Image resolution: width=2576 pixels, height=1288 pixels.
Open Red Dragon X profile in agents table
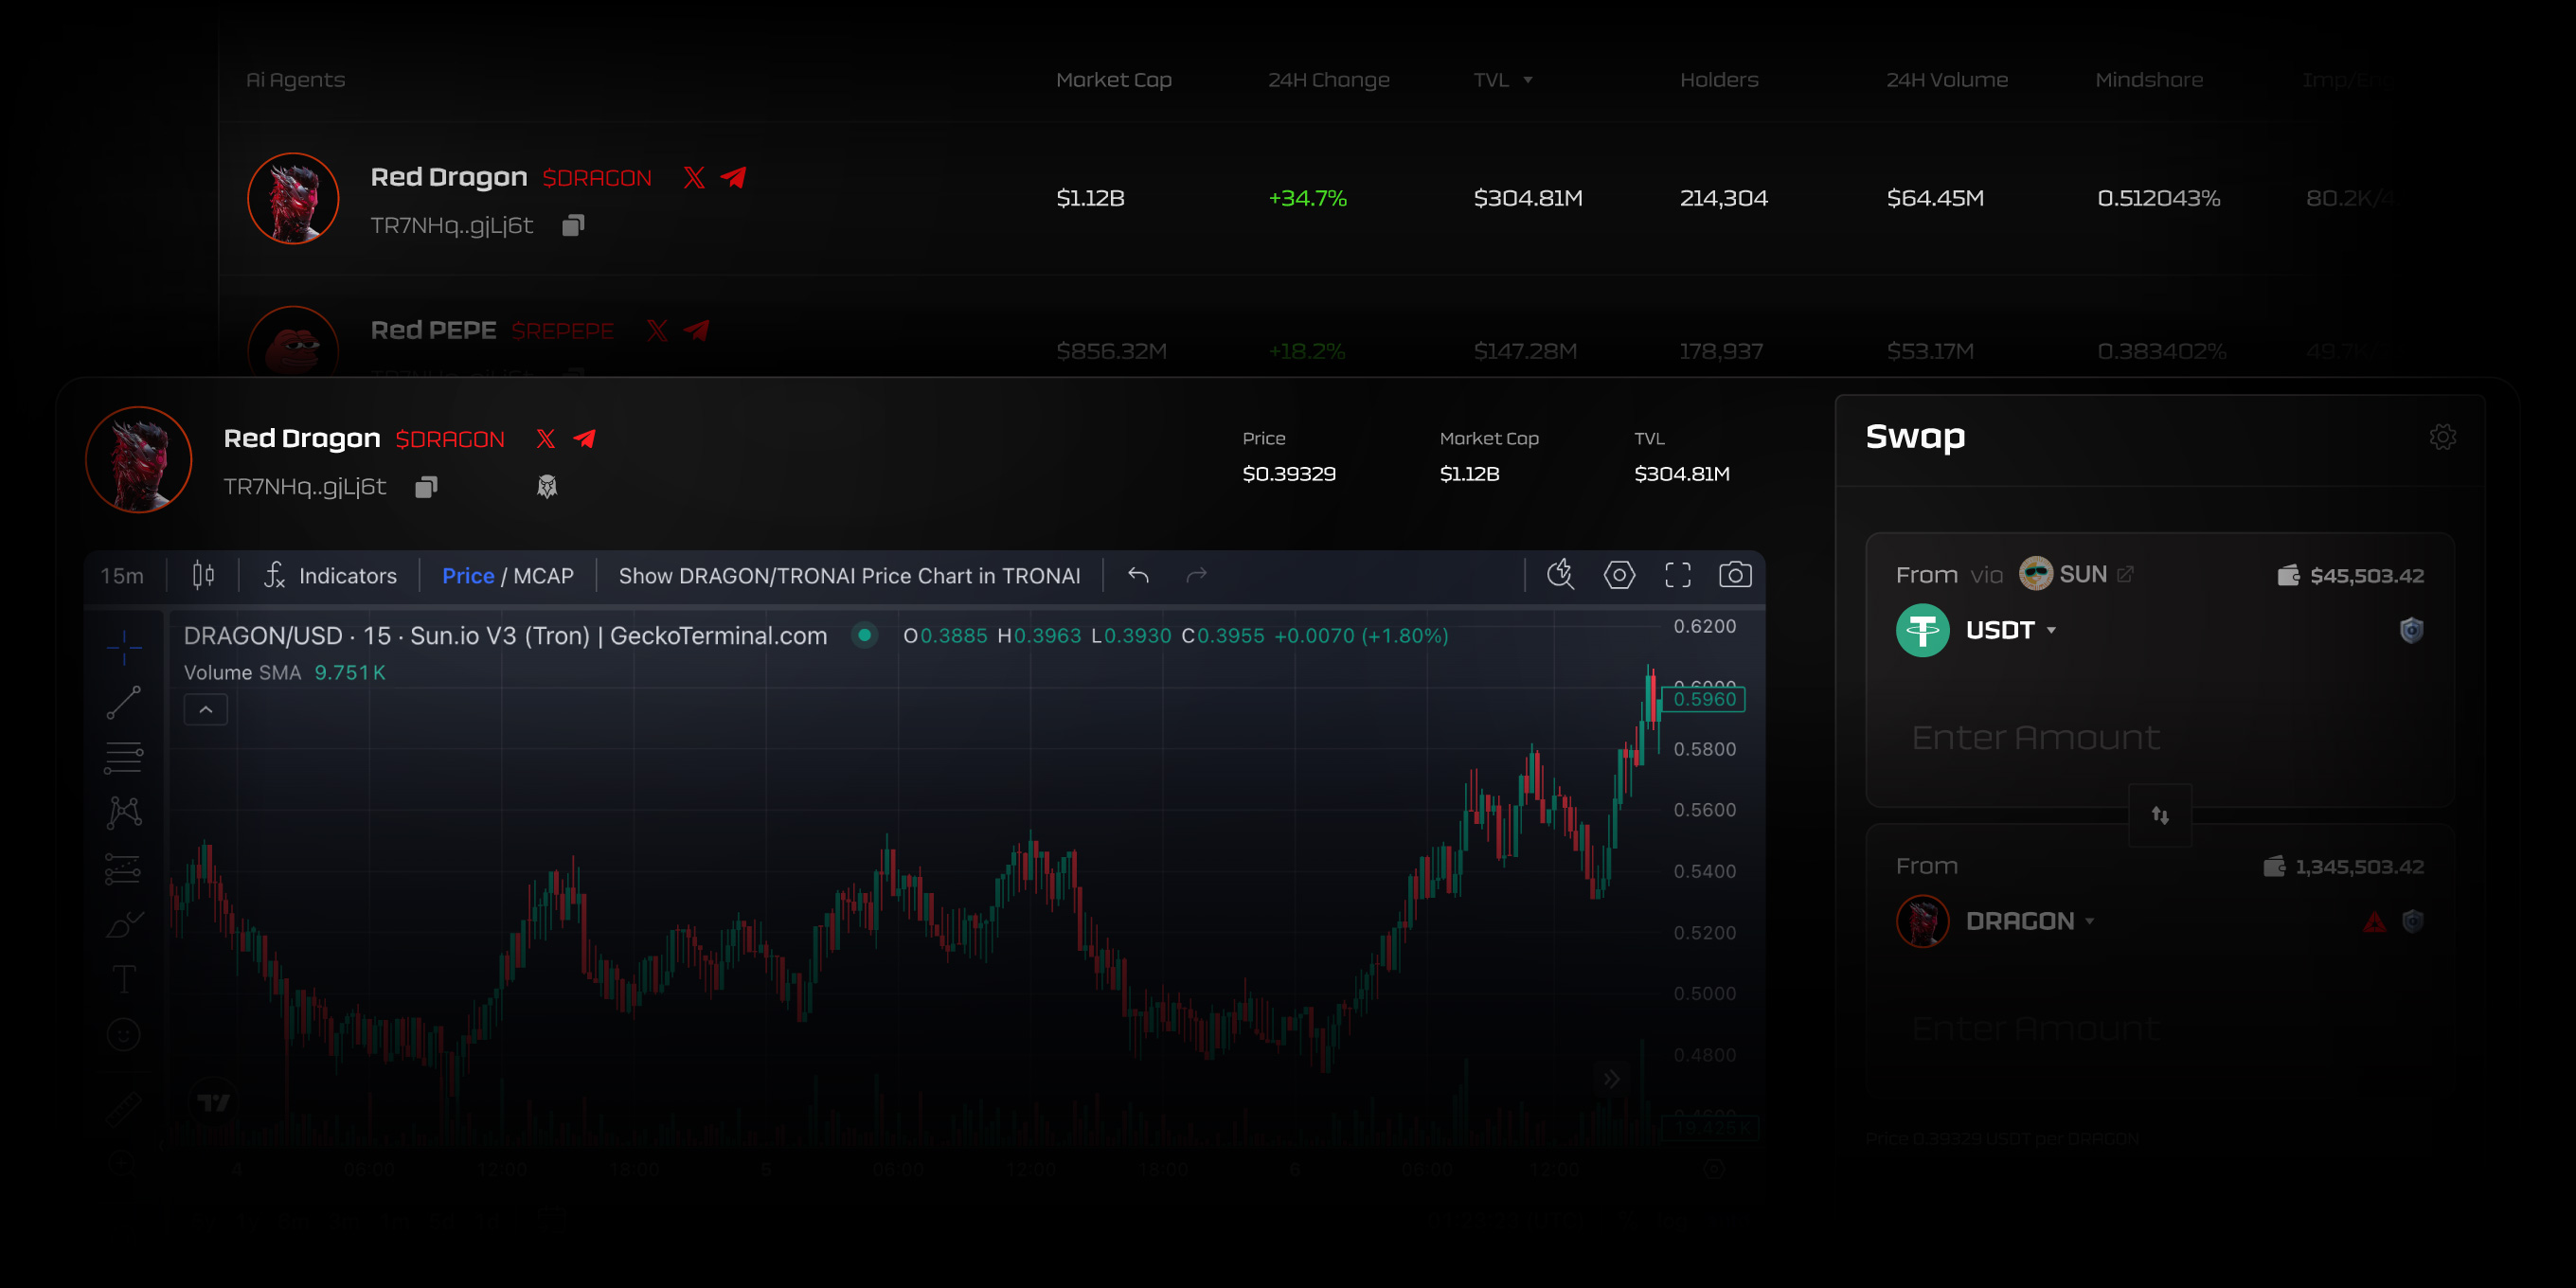[693, 177]
